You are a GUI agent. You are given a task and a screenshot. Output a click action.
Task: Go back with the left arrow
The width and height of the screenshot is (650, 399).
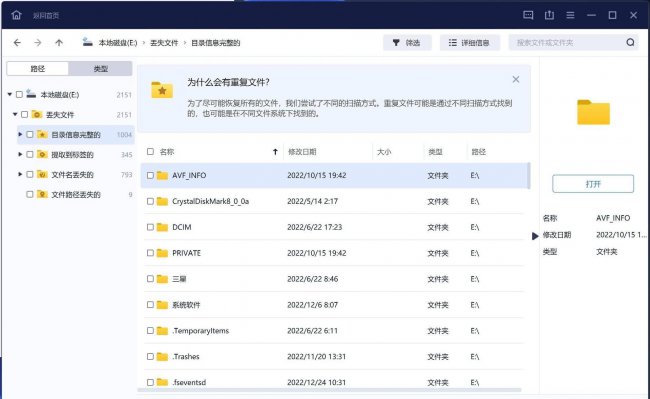(x=17, y=43)
